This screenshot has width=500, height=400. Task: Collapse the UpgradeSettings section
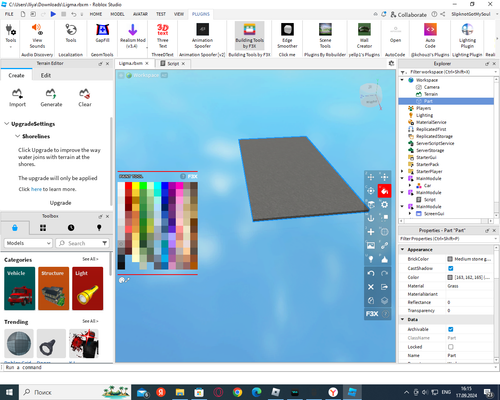click(6, 124)
